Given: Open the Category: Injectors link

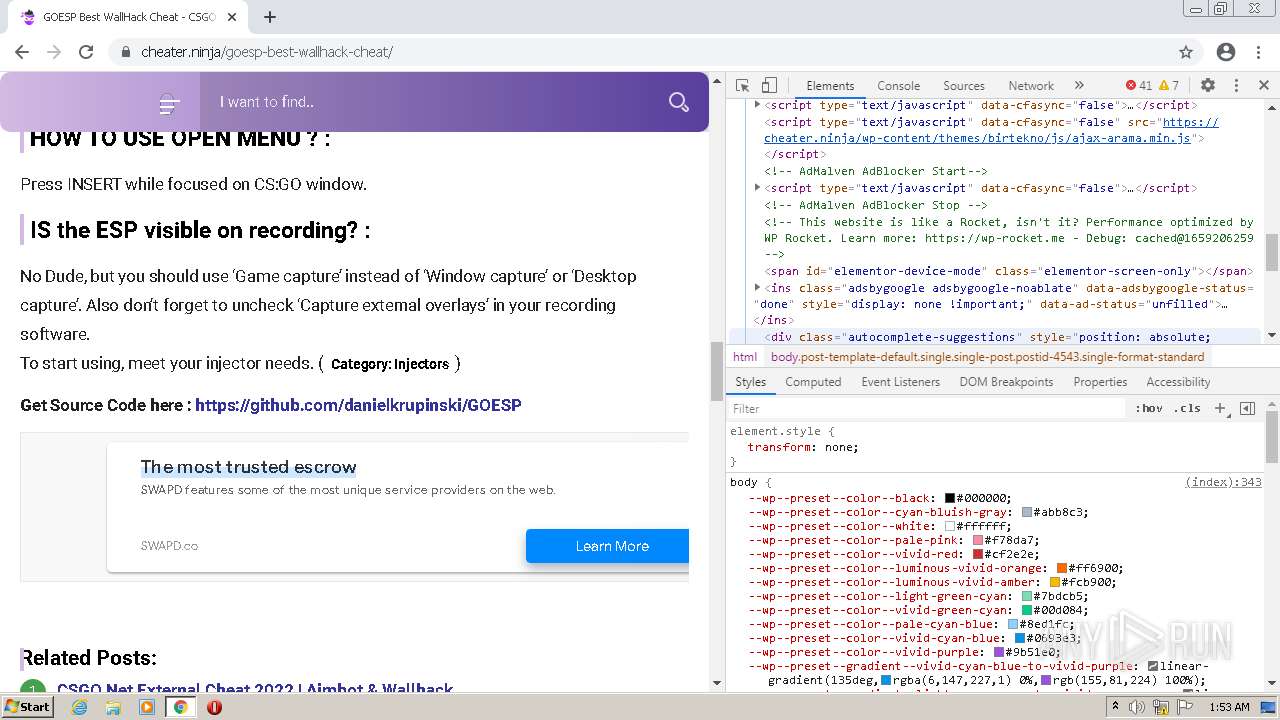Looking at the screenshot, I should click(390, 364).
